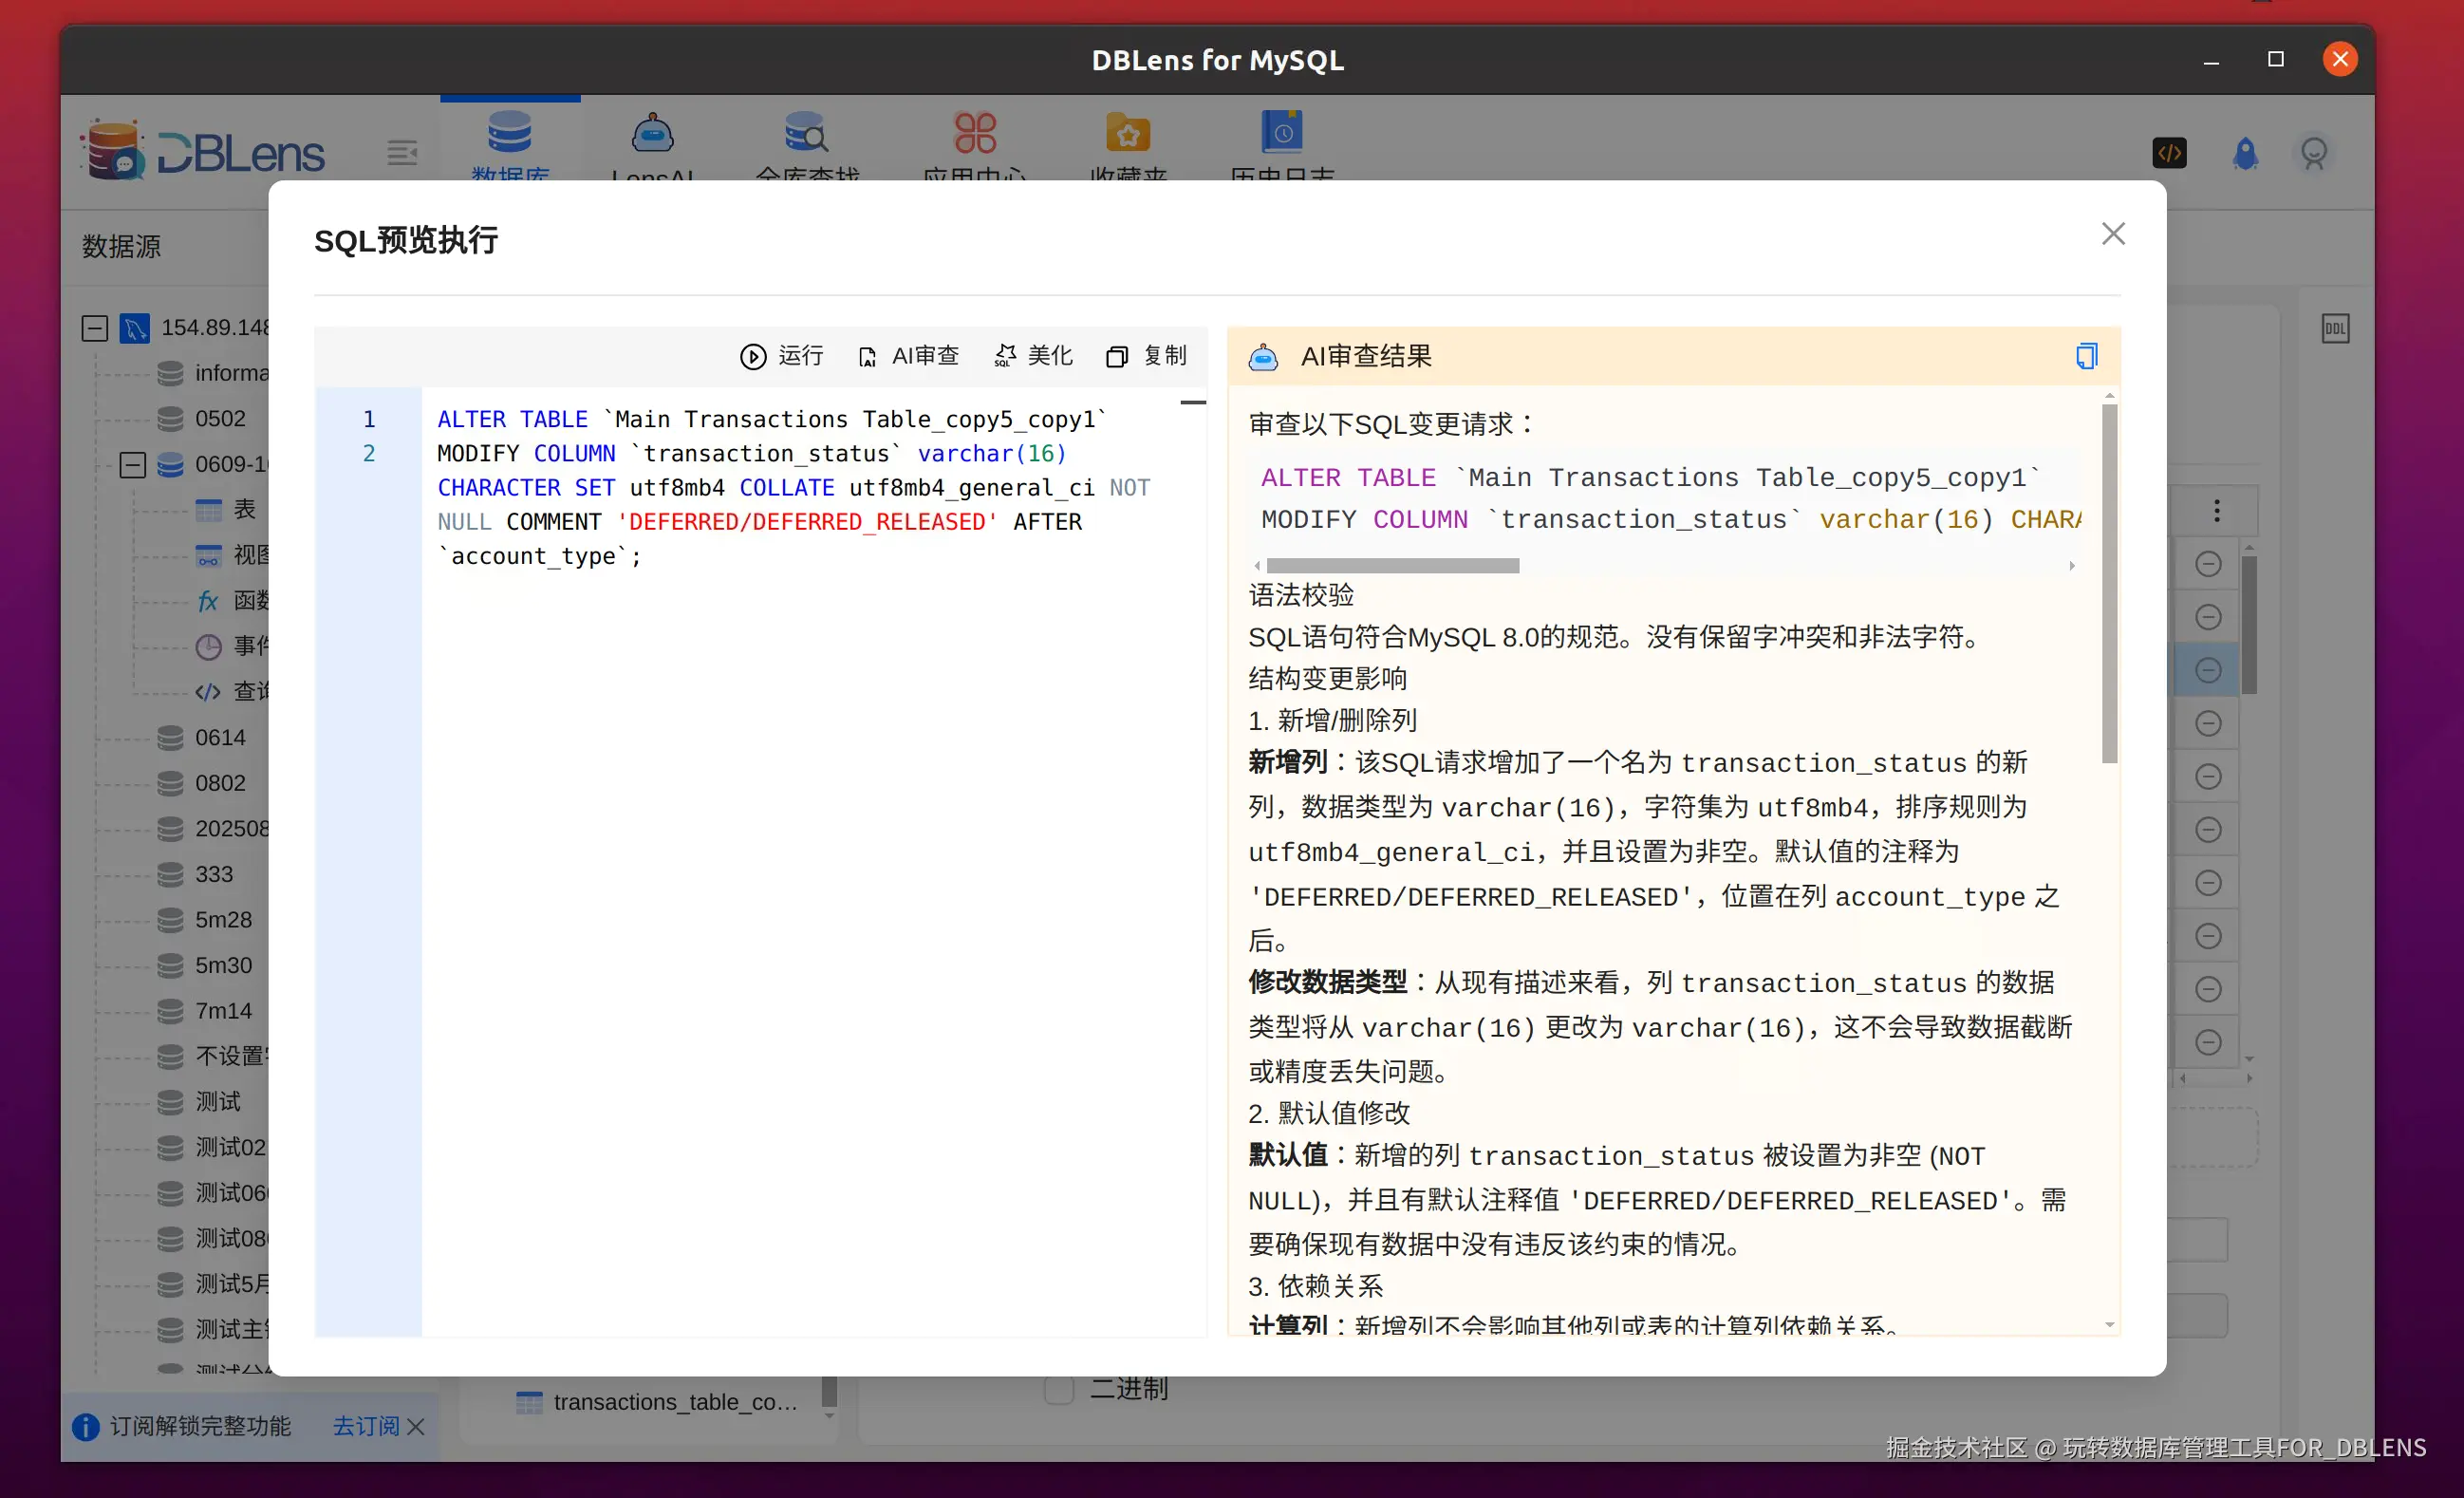Close the SQL预览执行 dialog
This screenshot has height=1498, width=2464.
pyautogui.click(x=2113, y=234)
